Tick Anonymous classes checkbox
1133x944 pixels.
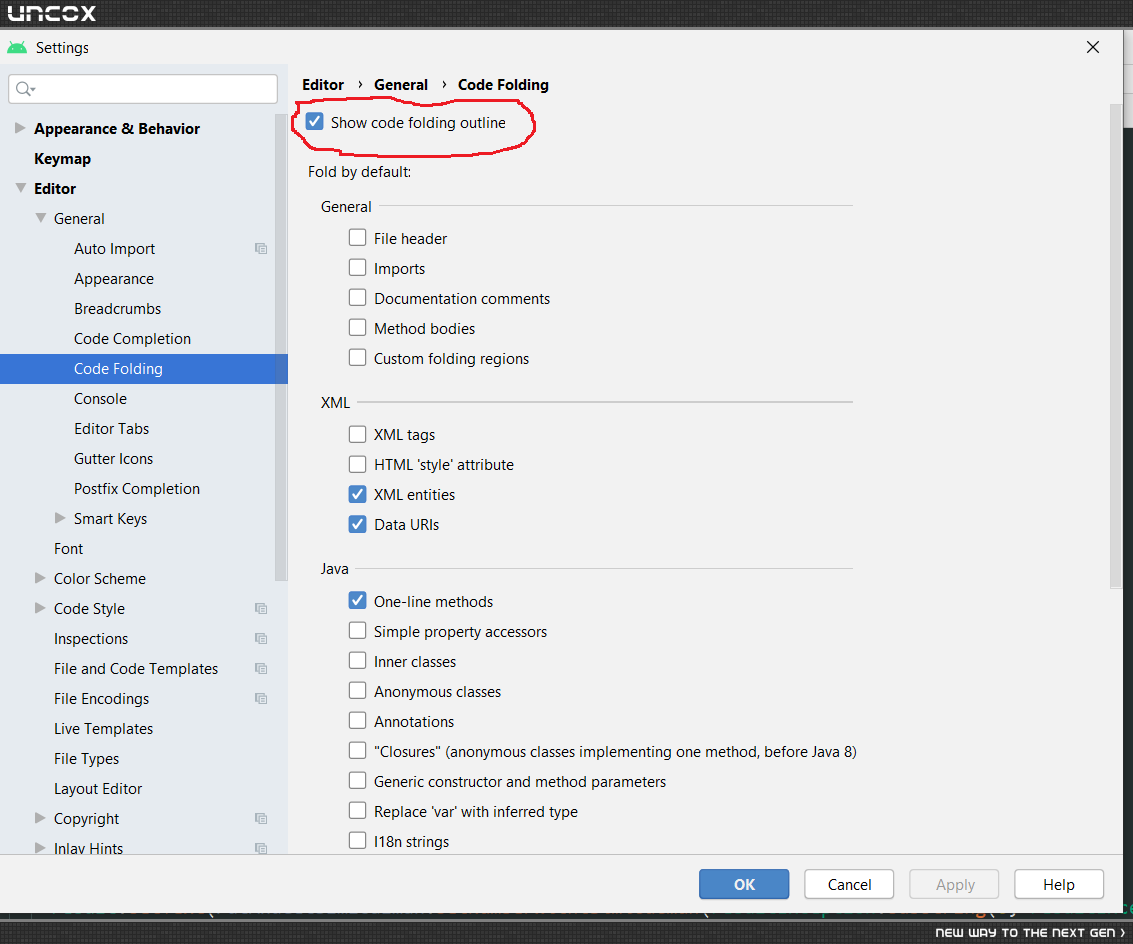click(357, 691)
